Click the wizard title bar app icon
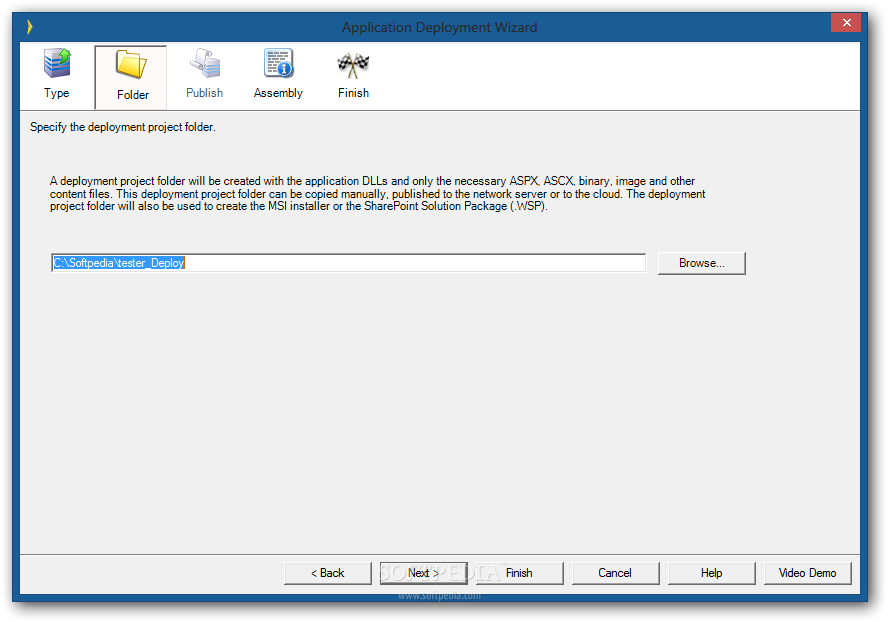 coord(29,27)
